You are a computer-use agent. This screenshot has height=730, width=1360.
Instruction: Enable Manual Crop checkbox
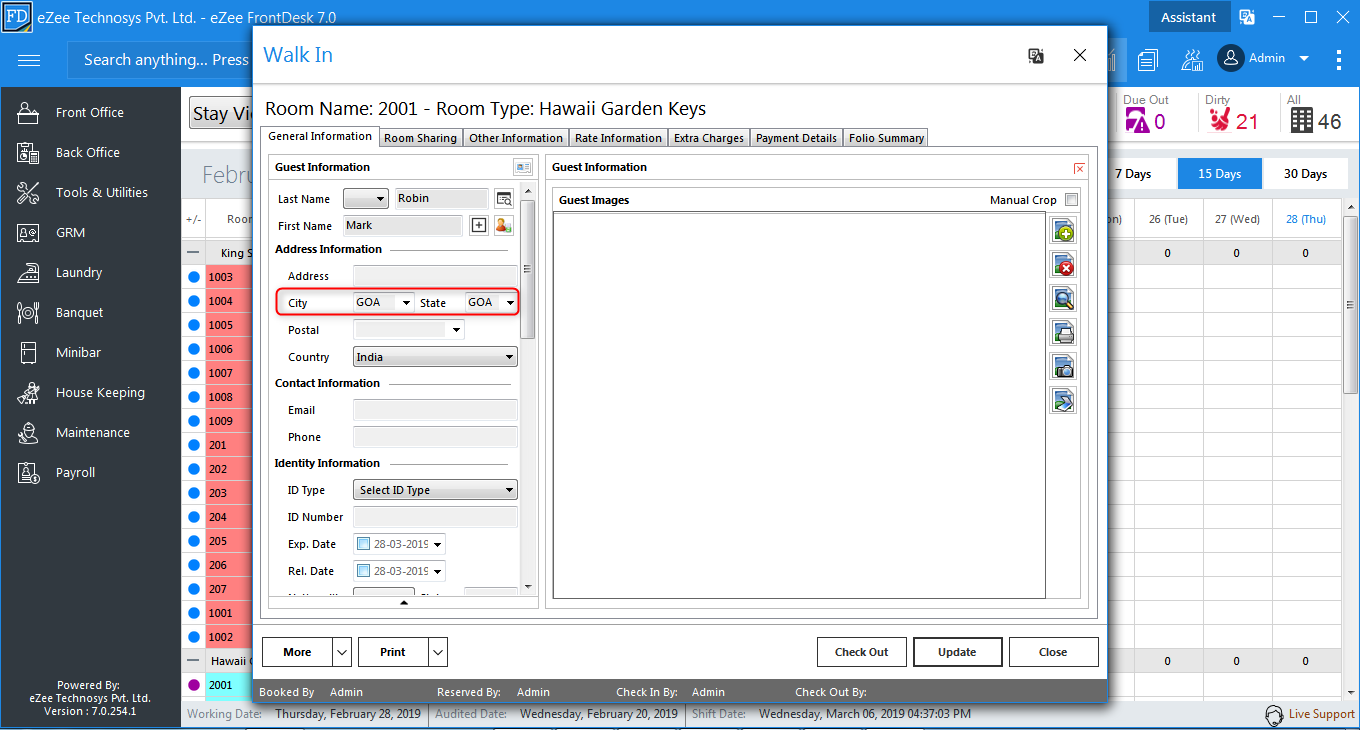coord(1072,200)
